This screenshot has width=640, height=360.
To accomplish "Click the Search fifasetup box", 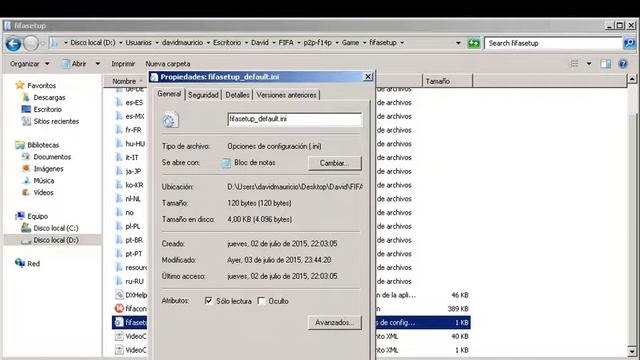I will pos(553,43).
